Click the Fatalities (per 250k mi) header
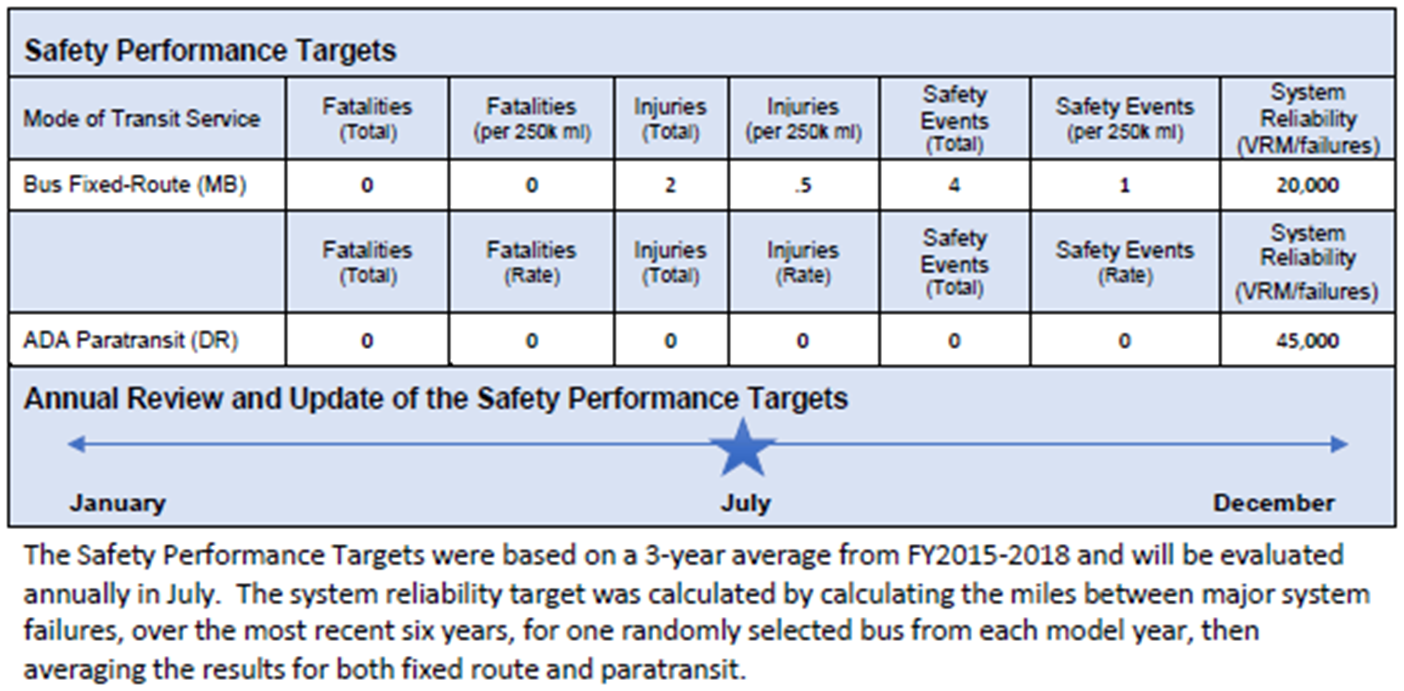The image size is (1404, 691). (531, 118)
